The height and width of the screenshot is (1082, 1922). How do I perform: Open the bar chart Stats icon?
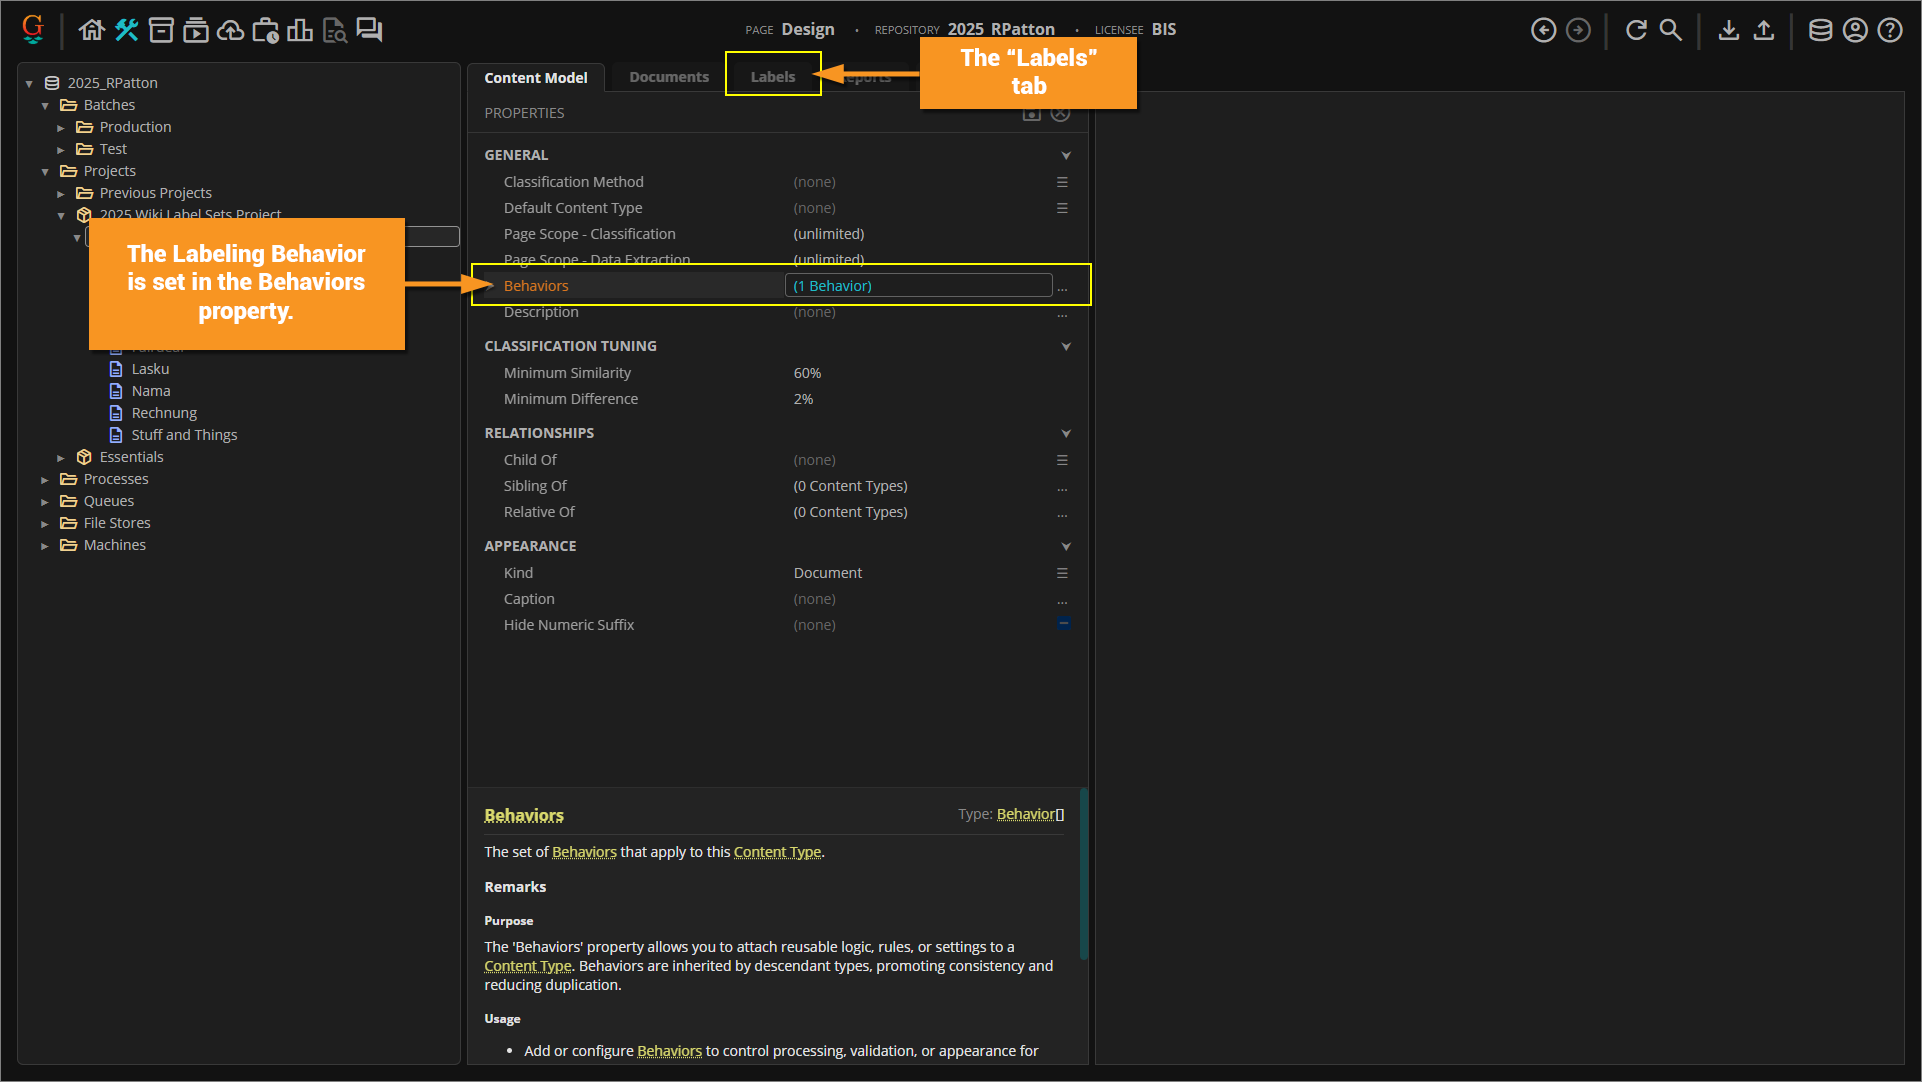coord(299,30)
